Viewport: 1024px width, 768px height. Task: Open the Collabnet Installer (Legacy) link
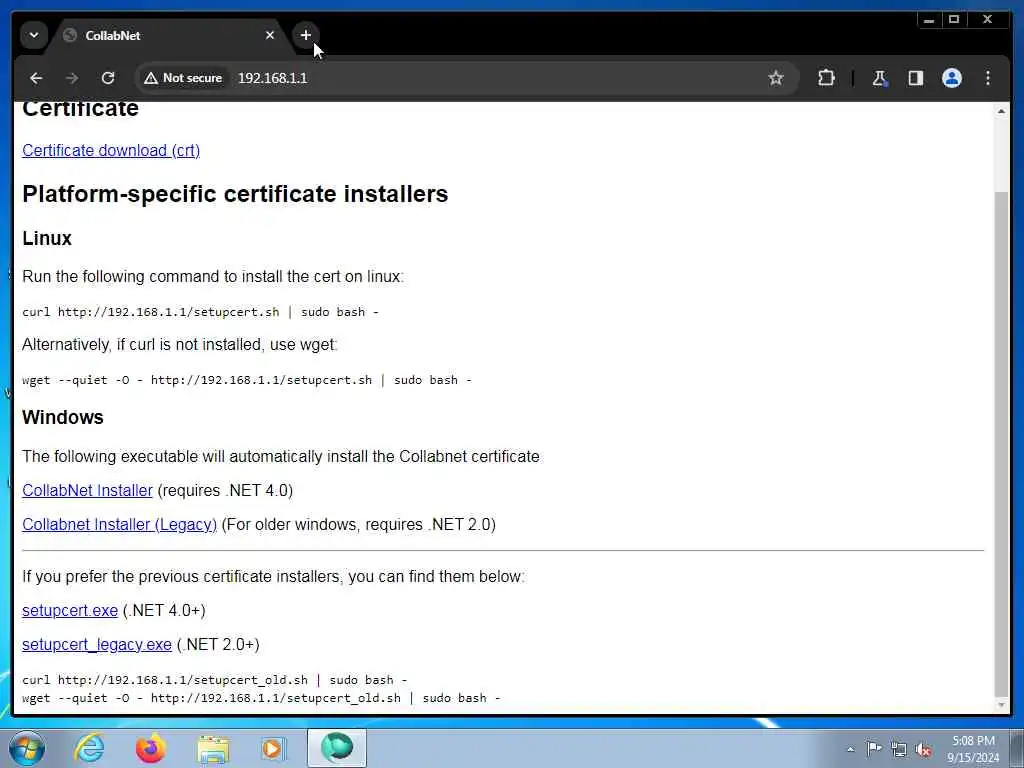coord(120,524)
